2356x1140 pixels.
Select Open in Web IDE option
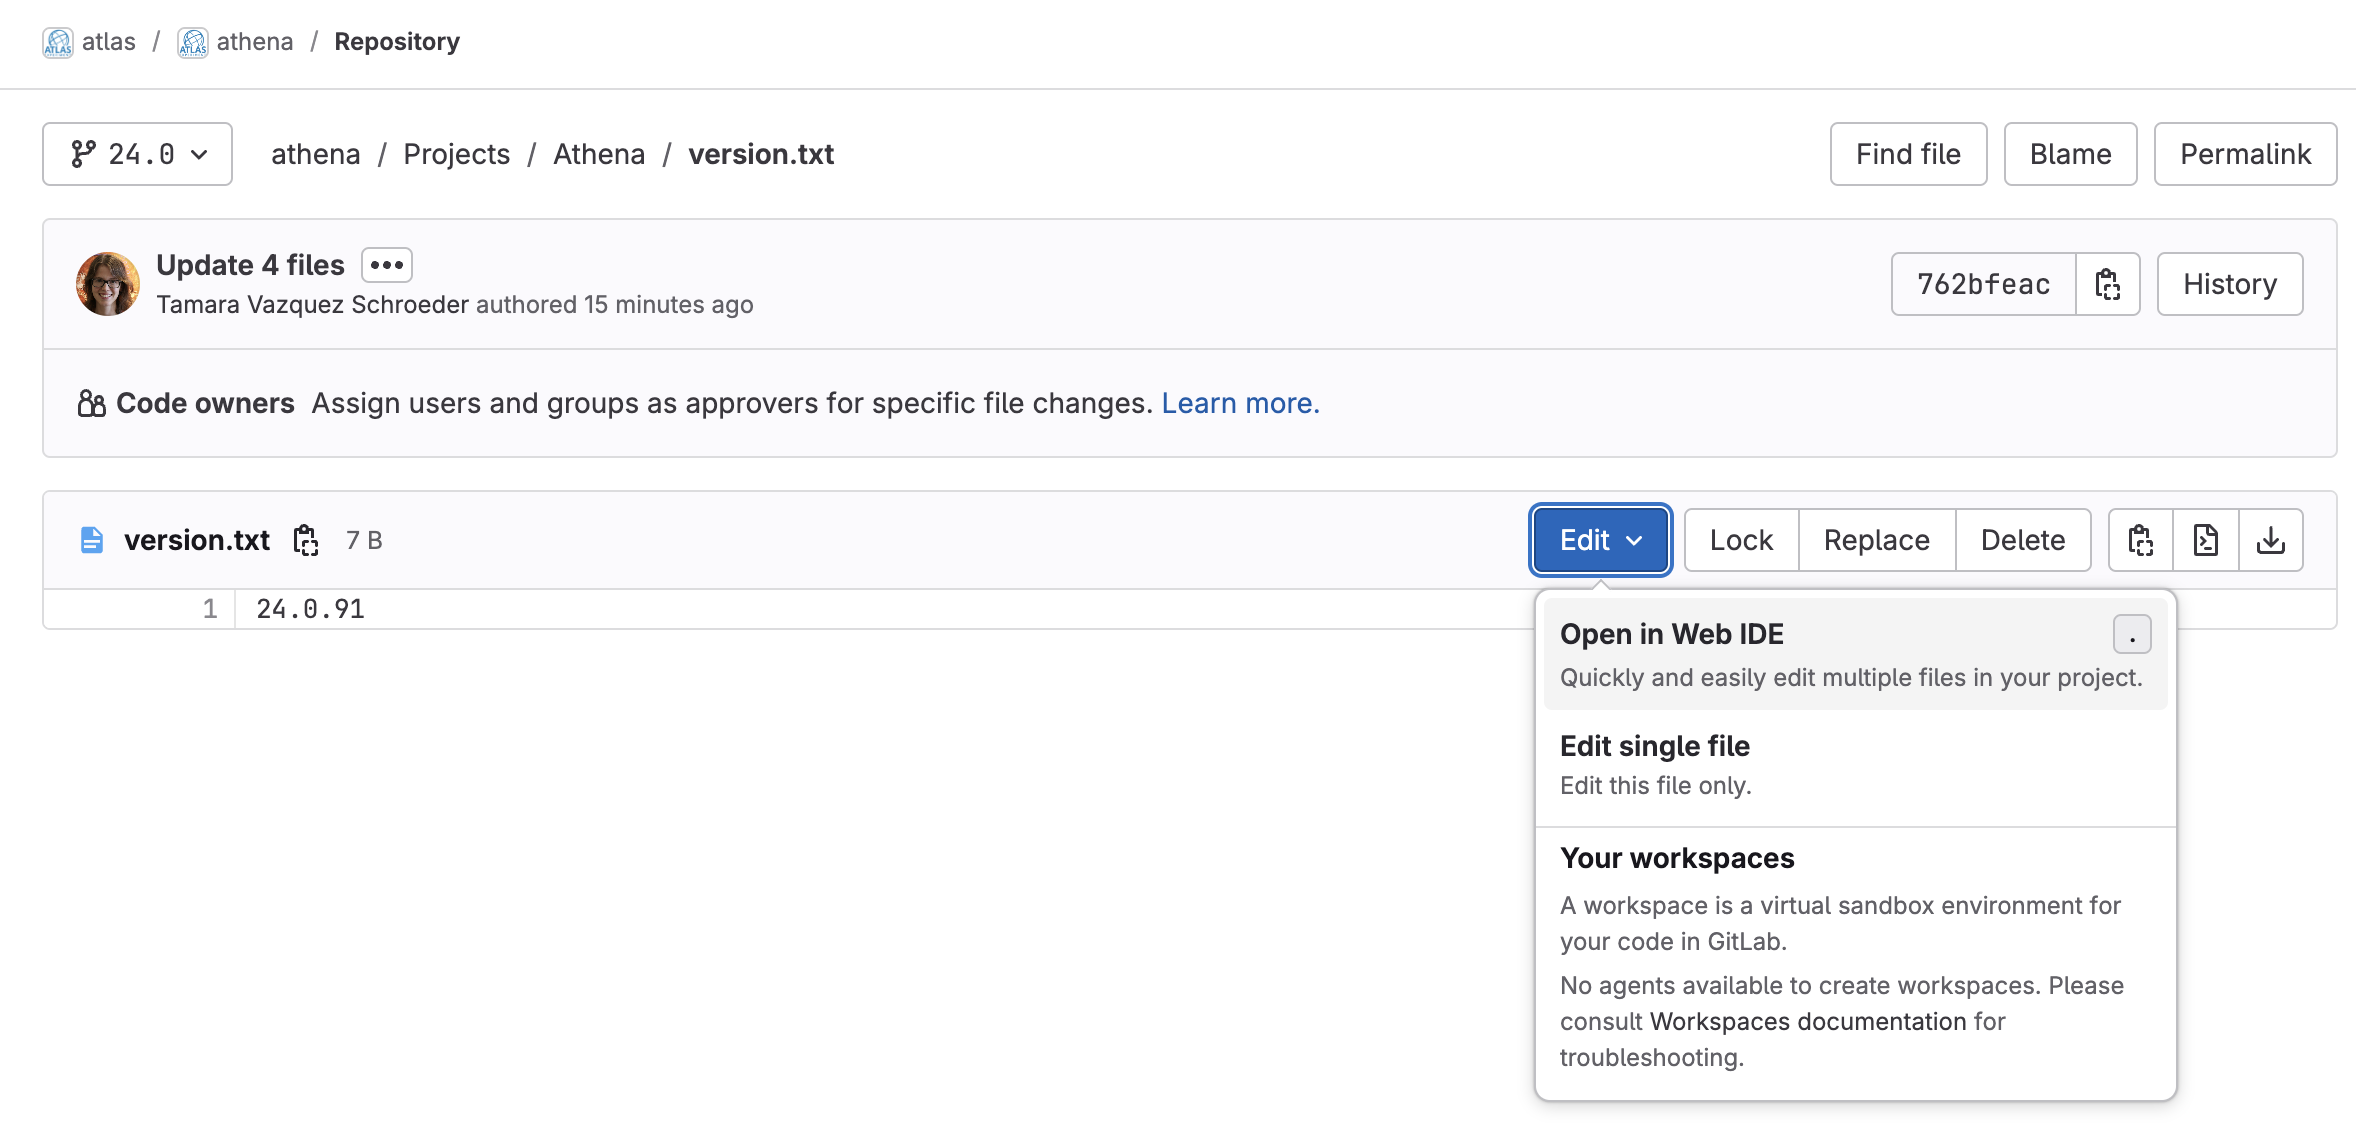[1855, 654]
